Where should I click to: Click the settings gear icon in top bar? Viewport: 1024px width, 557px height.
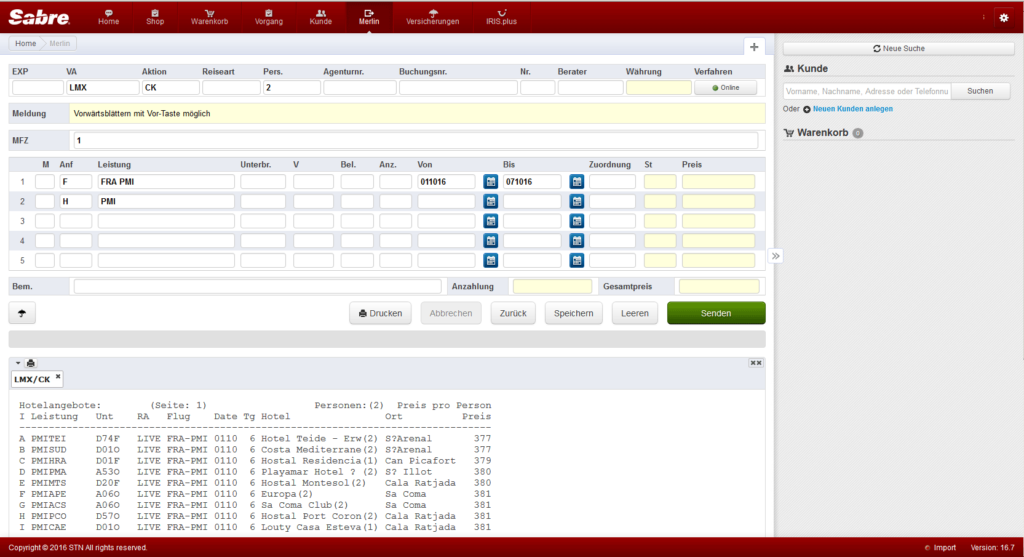point(1004,18)
